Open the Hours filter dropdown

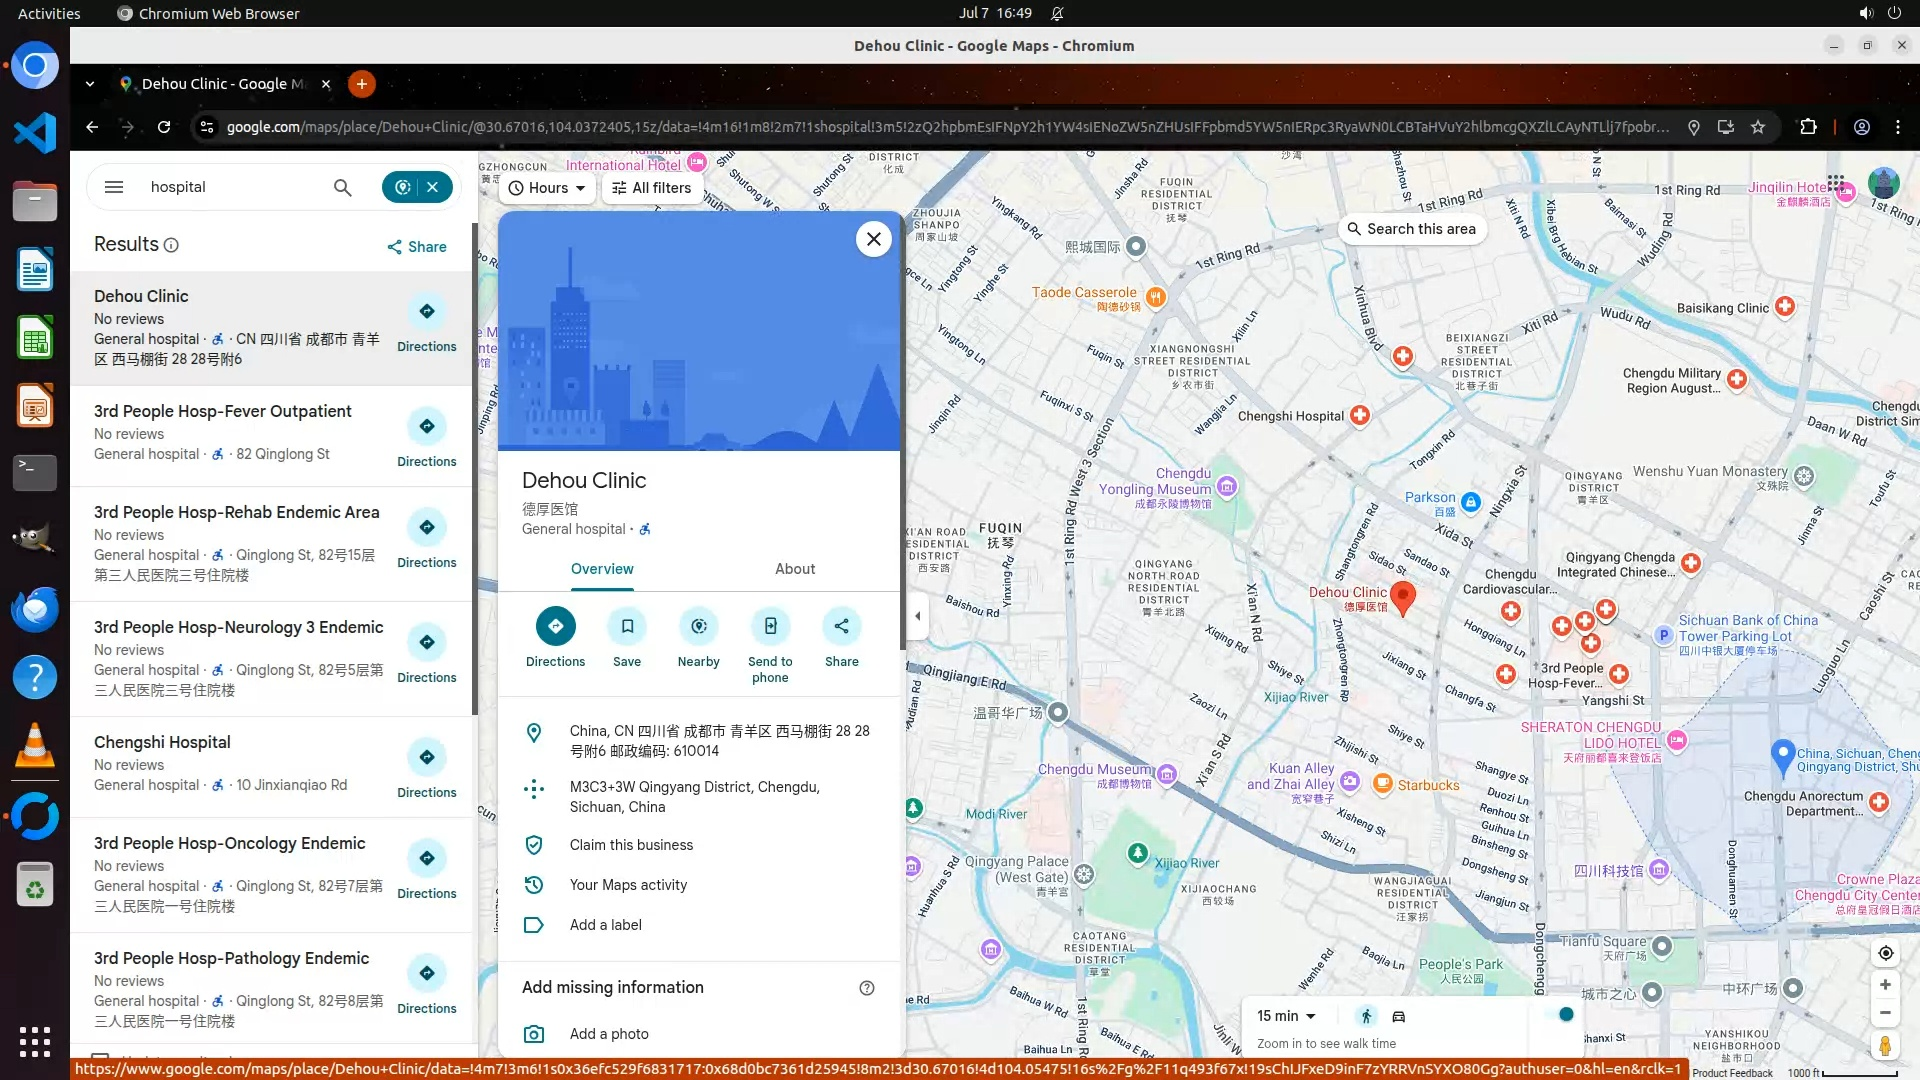[x=547, y=188]
